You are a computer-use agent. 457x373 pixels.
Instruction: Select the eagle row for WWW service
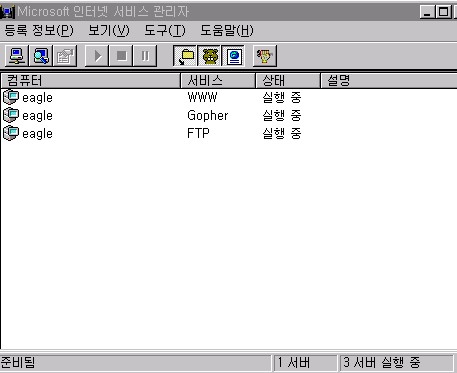228,97
